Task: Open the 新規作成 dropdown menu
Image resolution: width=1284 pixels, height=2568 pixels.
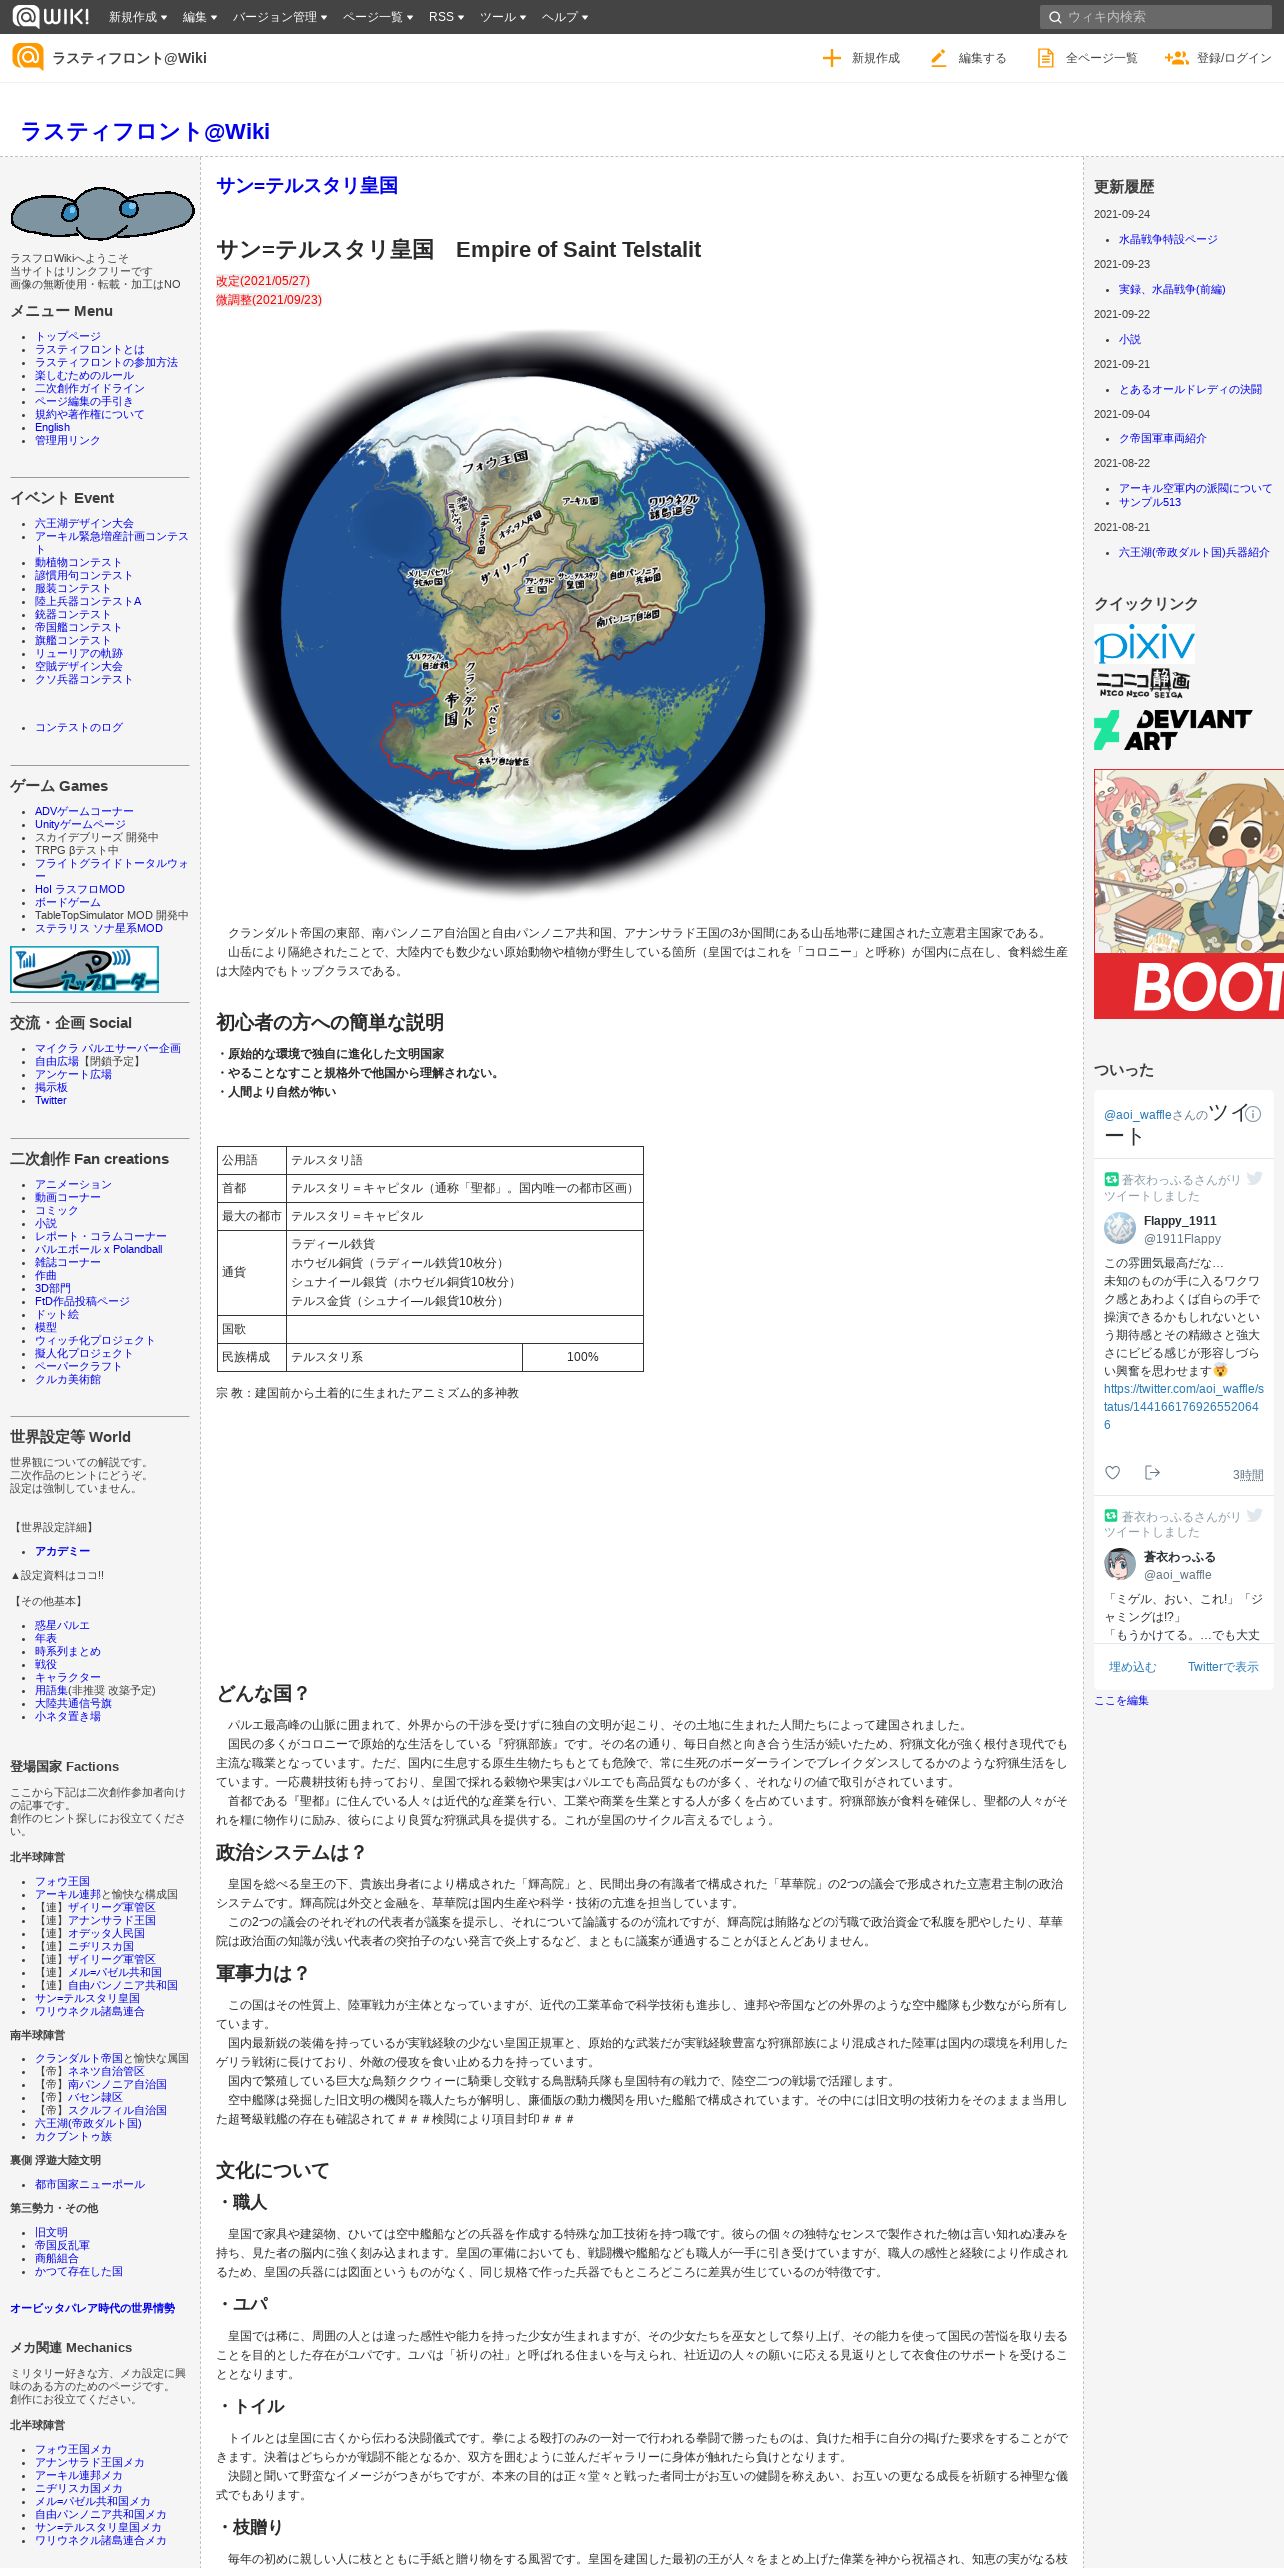Action: pos(138,17)
